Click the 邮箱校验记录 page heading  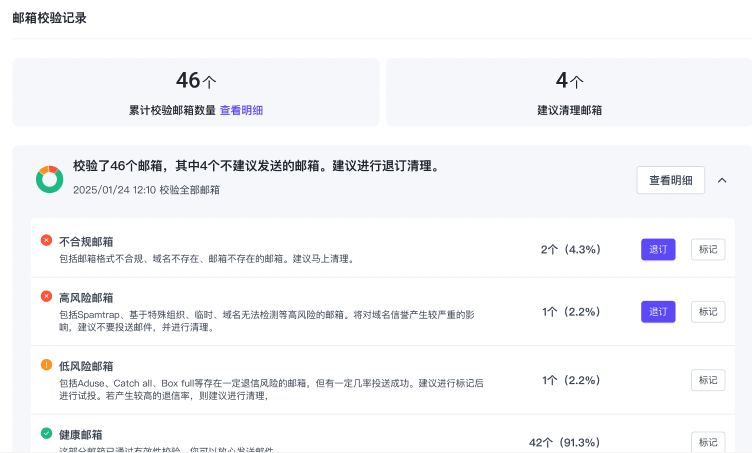[x=49, y=17]
